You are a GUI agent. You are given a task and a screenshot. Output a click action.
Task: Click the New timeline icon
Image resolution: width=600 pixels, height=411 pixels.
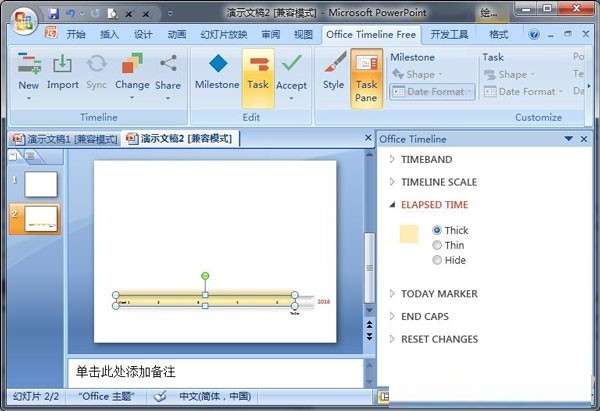tap(29, 64)
